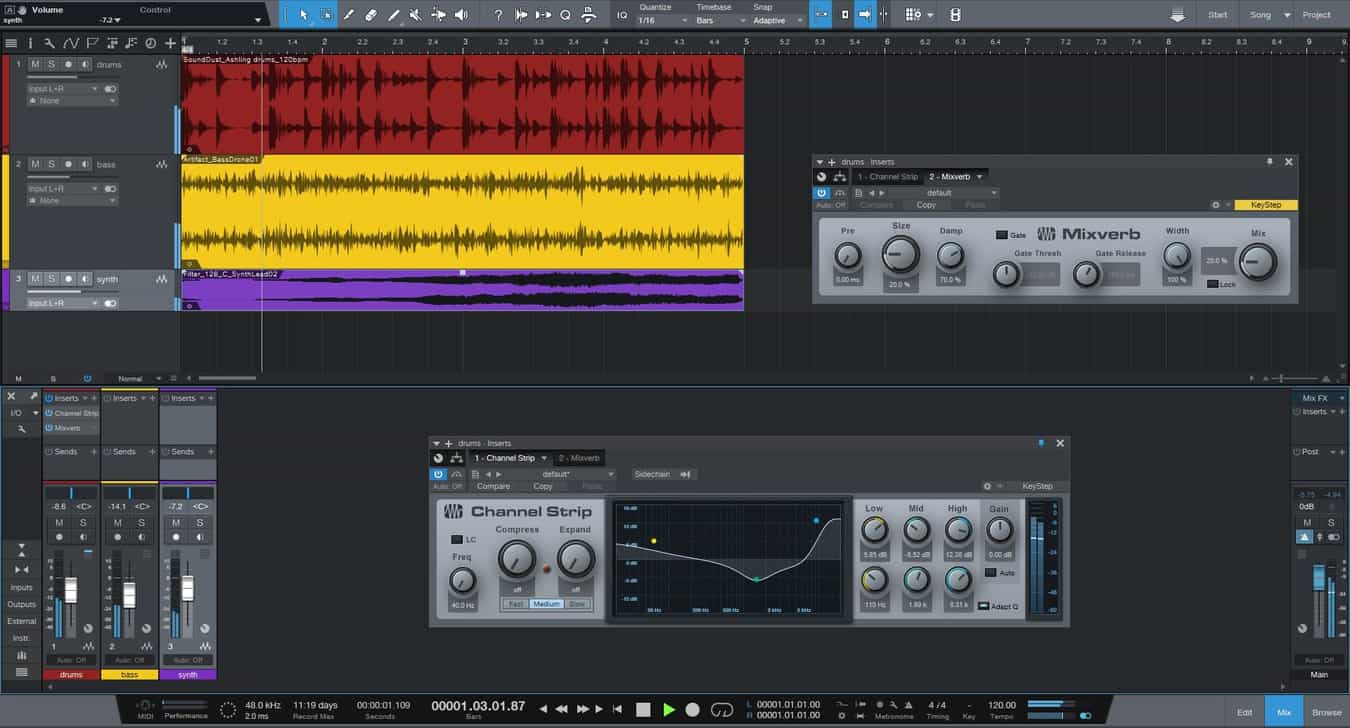Click the Mix knob in Mixverb
Viewport: 1350px width, 728px height.
(x=1258, y=262)
